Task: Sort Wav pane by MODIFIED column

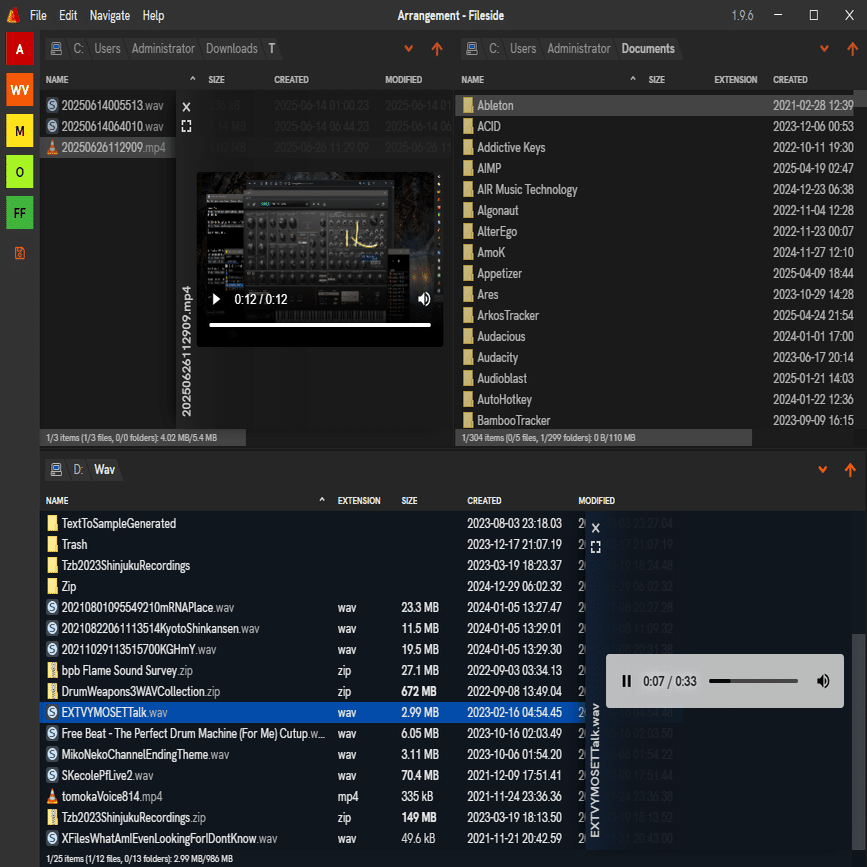Action: 596,500
